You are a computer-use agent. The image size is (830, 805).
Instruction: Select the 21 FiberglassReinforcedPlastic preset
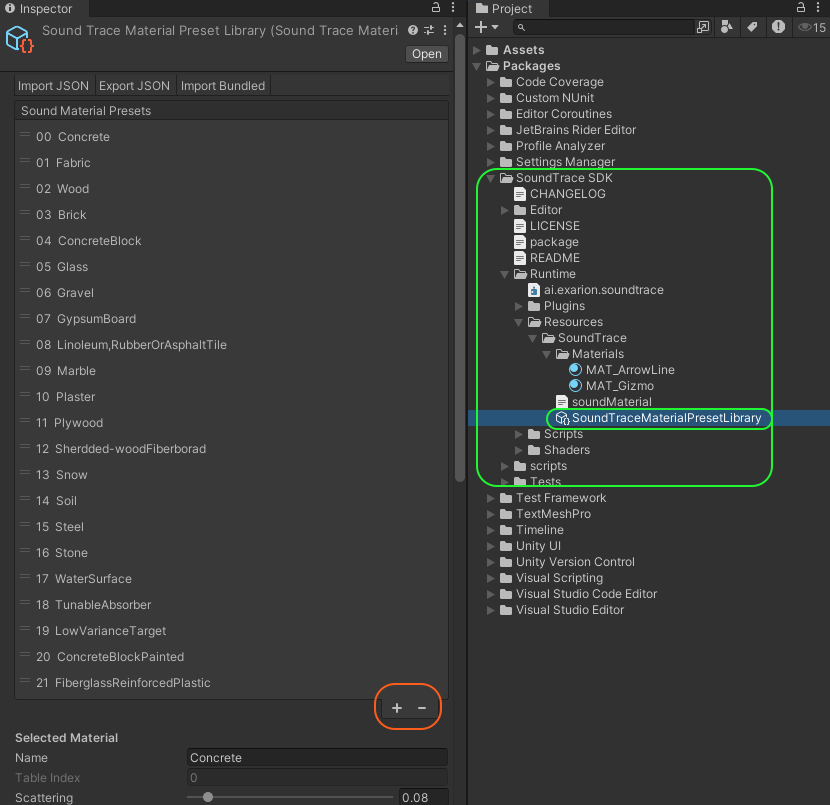pos(232,683)
